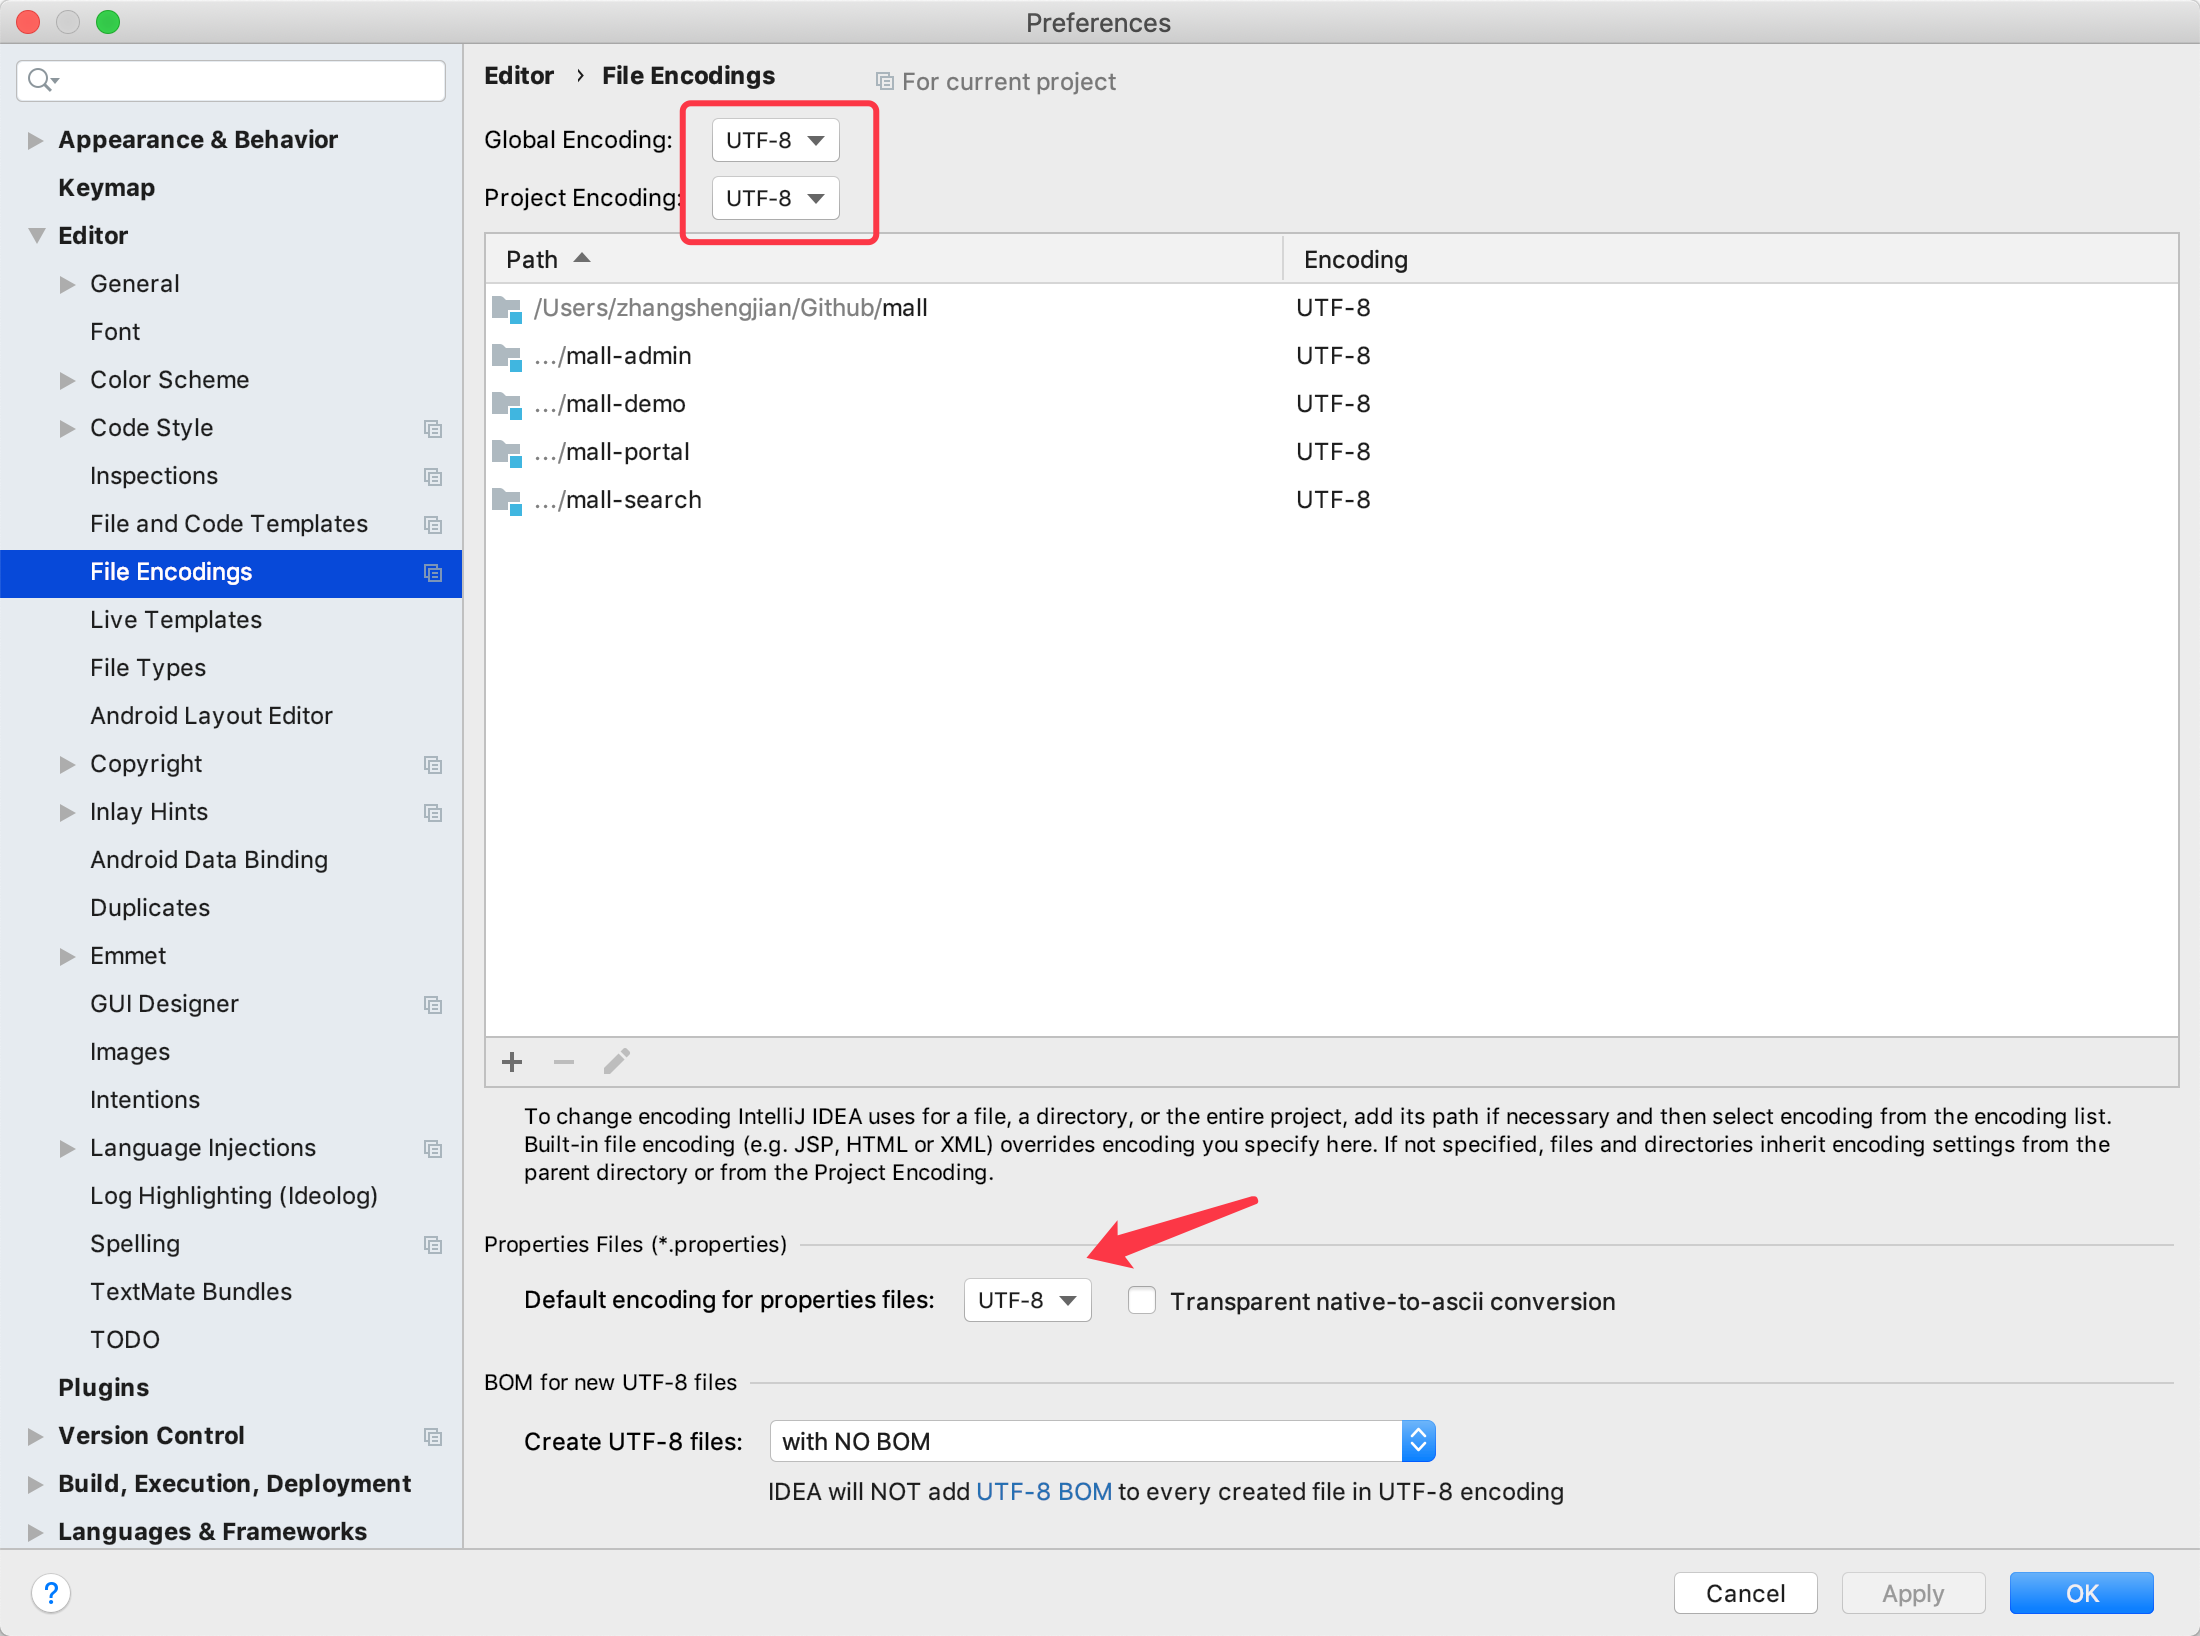Viewport: 2200px width, 1636px height.
Task: Select Global Encoding UTF-8 dropdown
Action: coord(773,141)
